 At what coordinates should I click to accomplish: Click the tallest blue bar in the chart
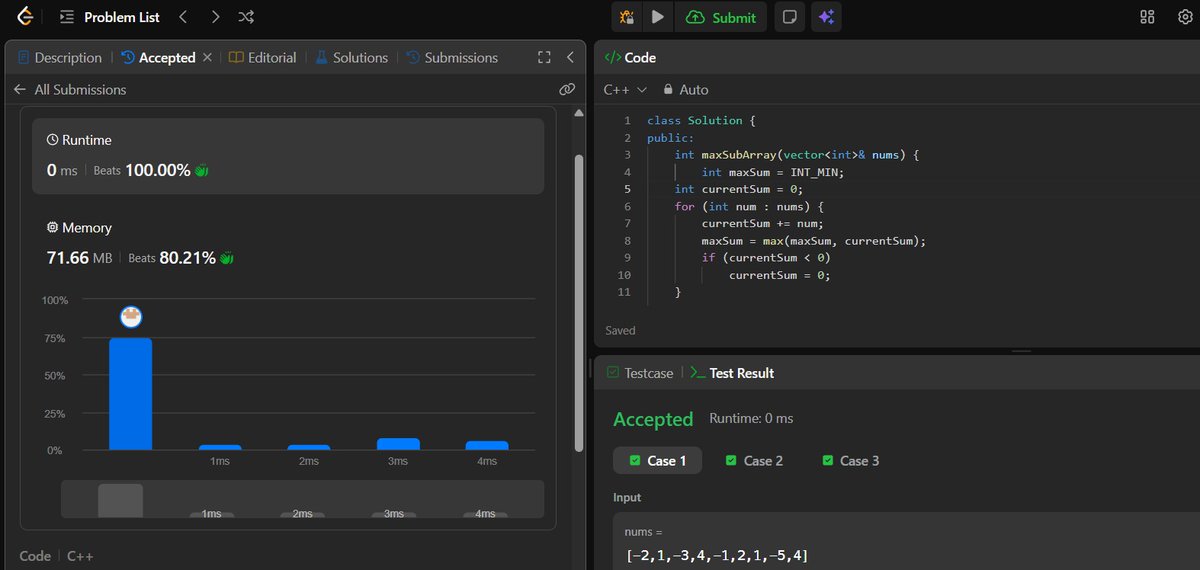pos(131,394)
